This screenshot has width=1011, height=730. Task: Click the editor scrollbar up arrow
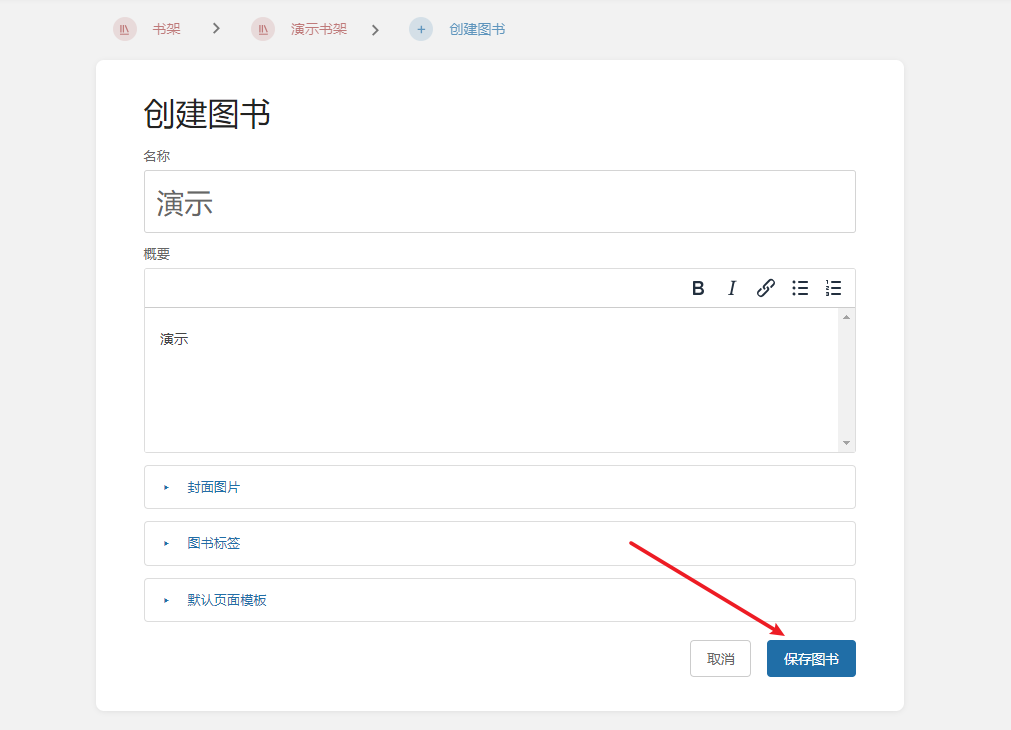point(846,317)
